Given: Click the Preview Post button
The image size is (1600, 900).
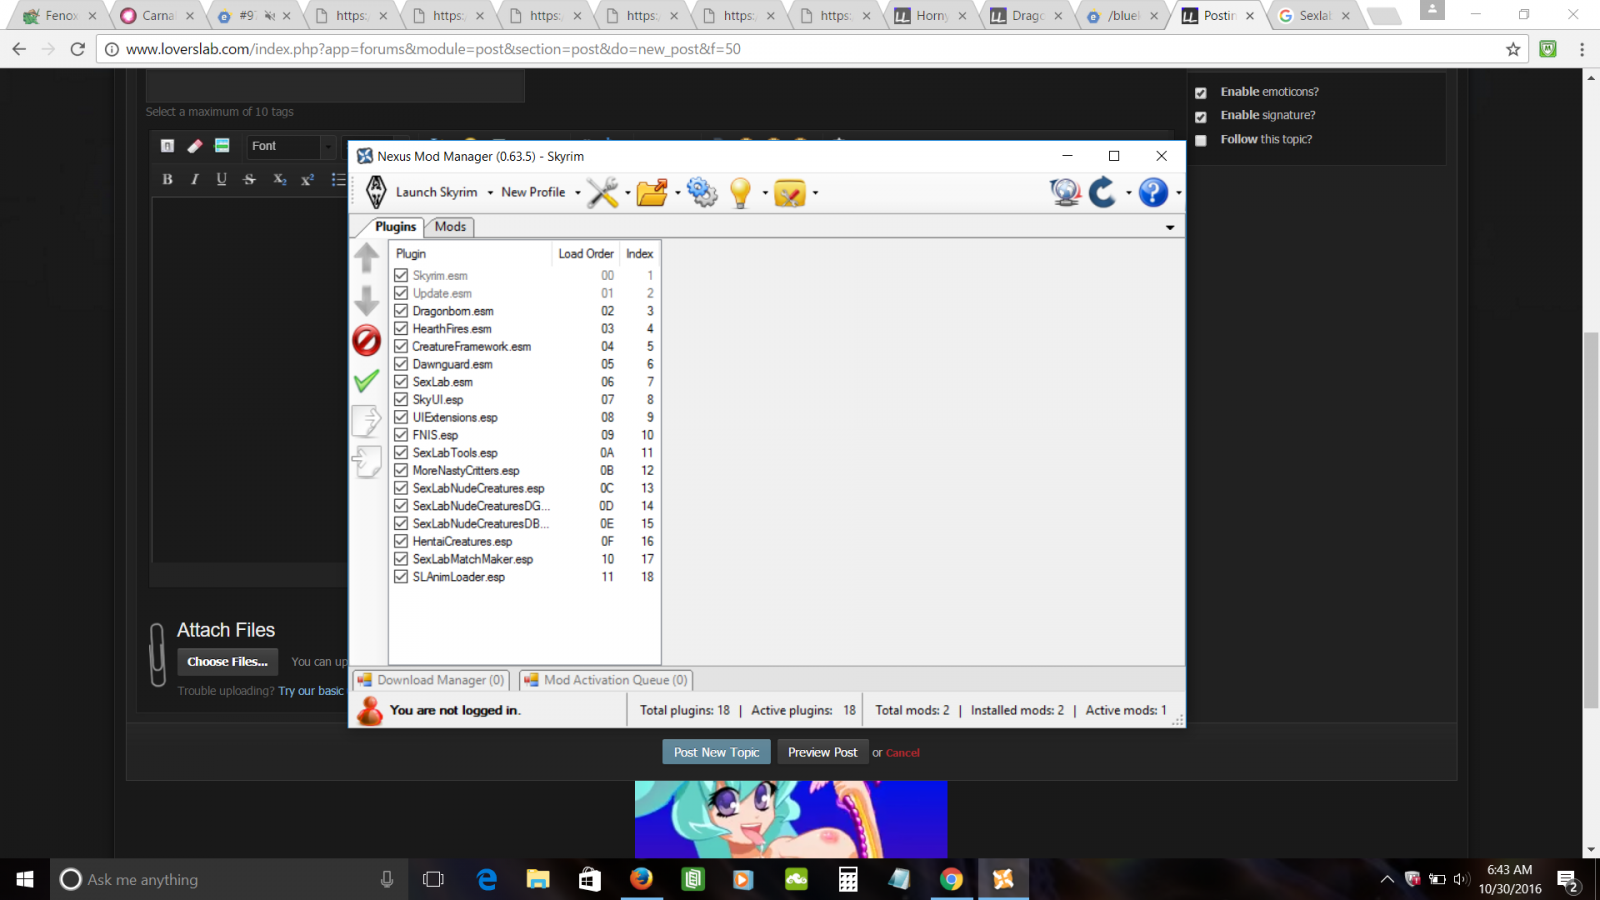Looking at the screenshot, I should (822, 752).
